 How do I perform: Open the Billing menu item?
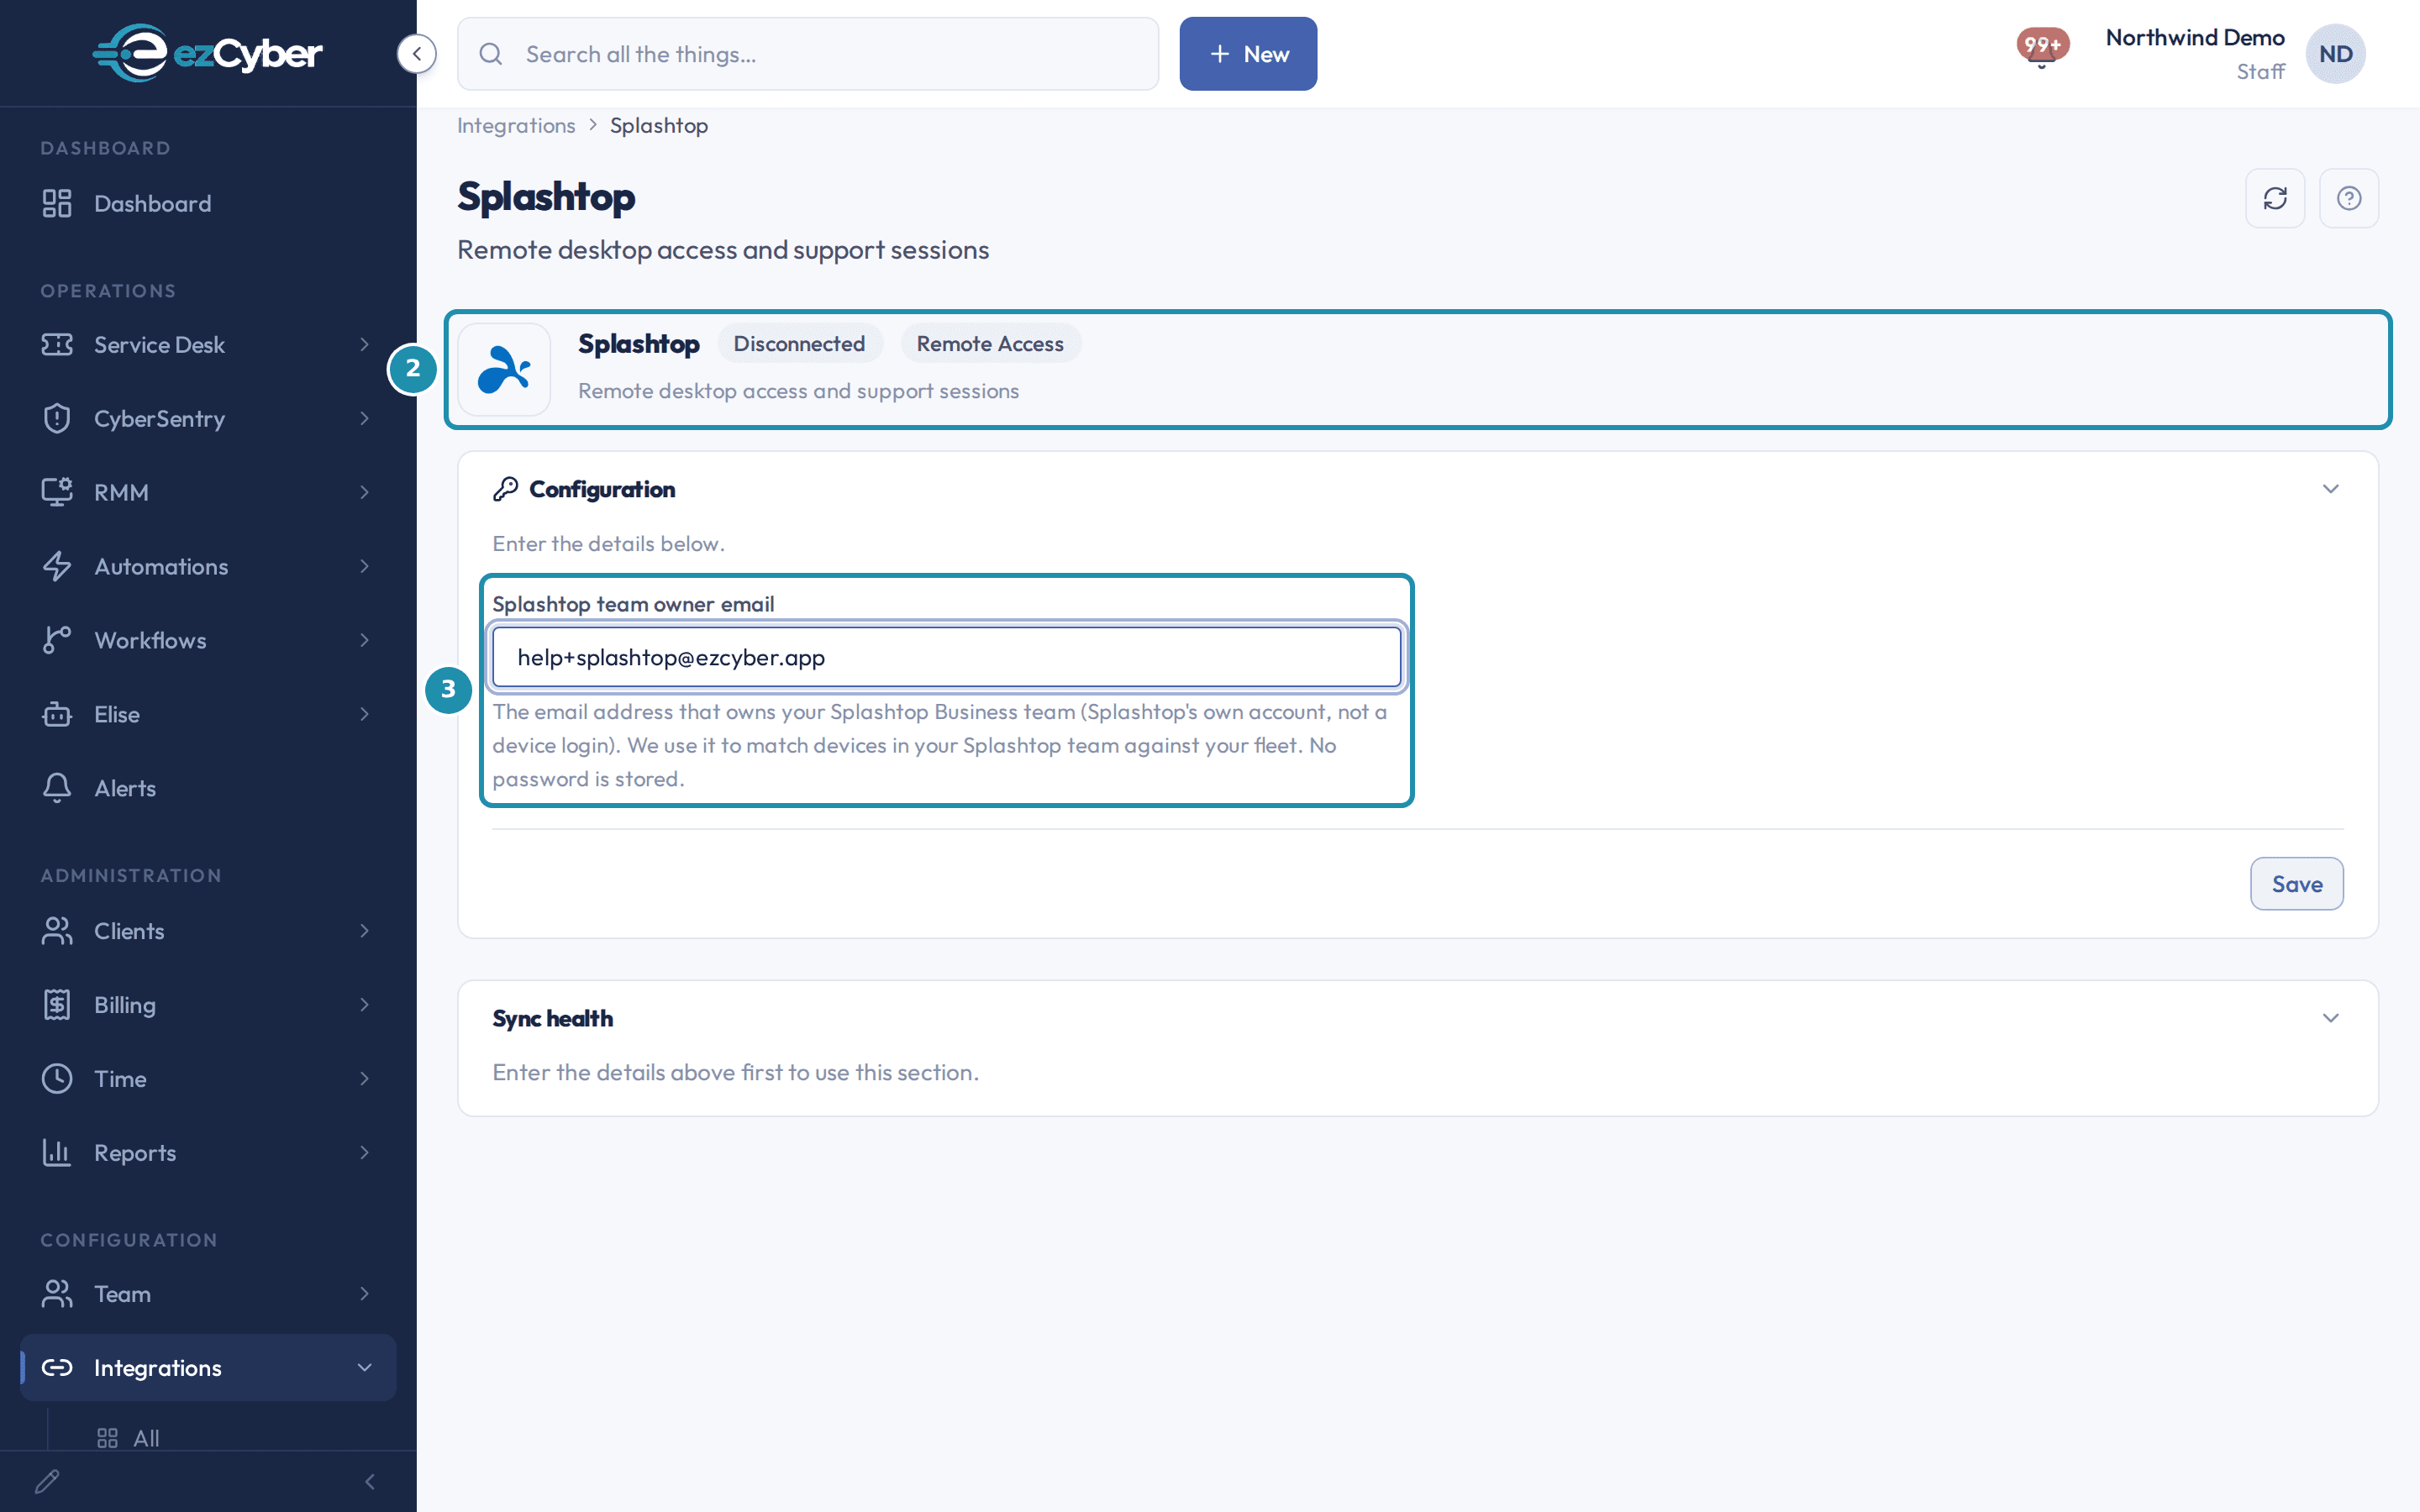(x=208, y=1005)
